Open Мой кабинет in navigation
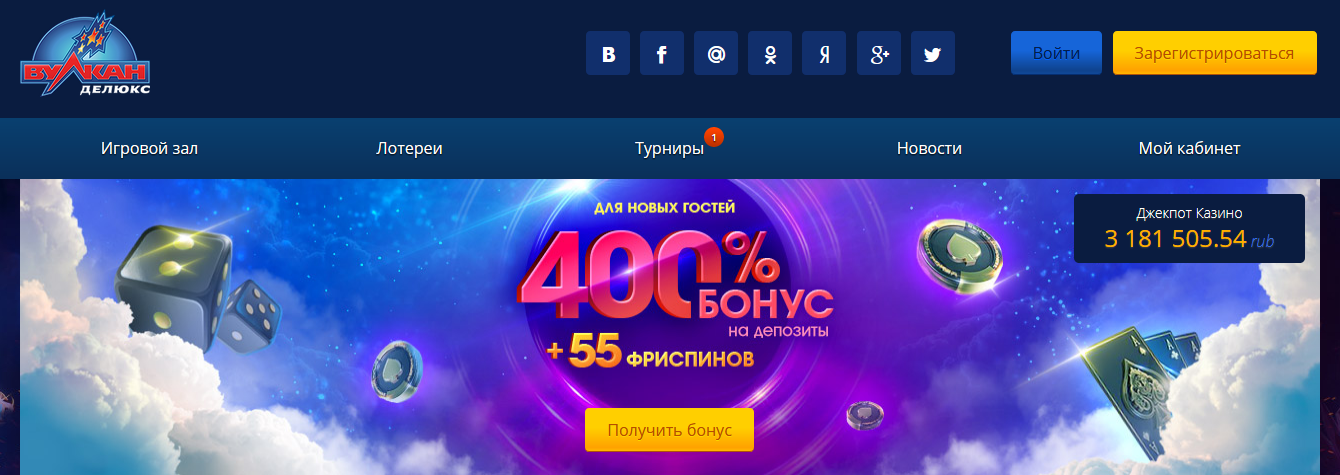 tap(1189, 148)
